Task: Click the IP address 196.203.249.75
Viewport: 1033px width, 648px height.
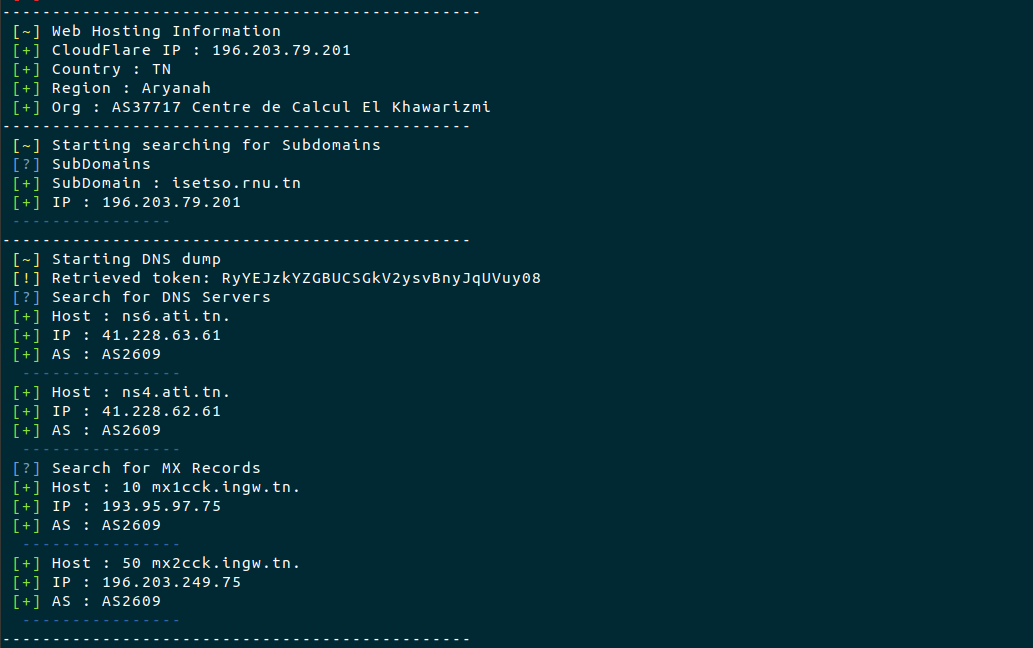Action: point(171,582)
